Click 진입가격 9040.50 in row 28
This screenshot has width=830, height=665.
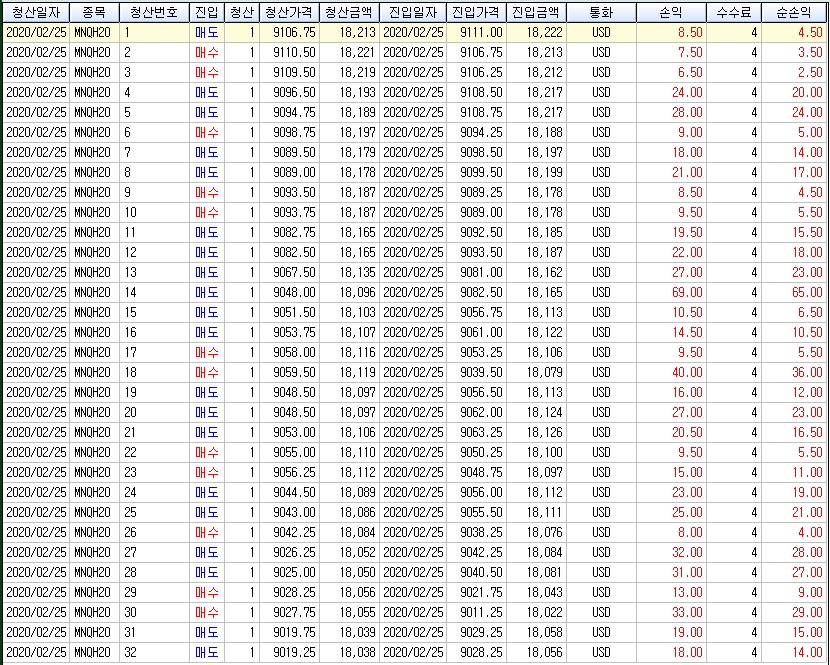click(481, 572)
